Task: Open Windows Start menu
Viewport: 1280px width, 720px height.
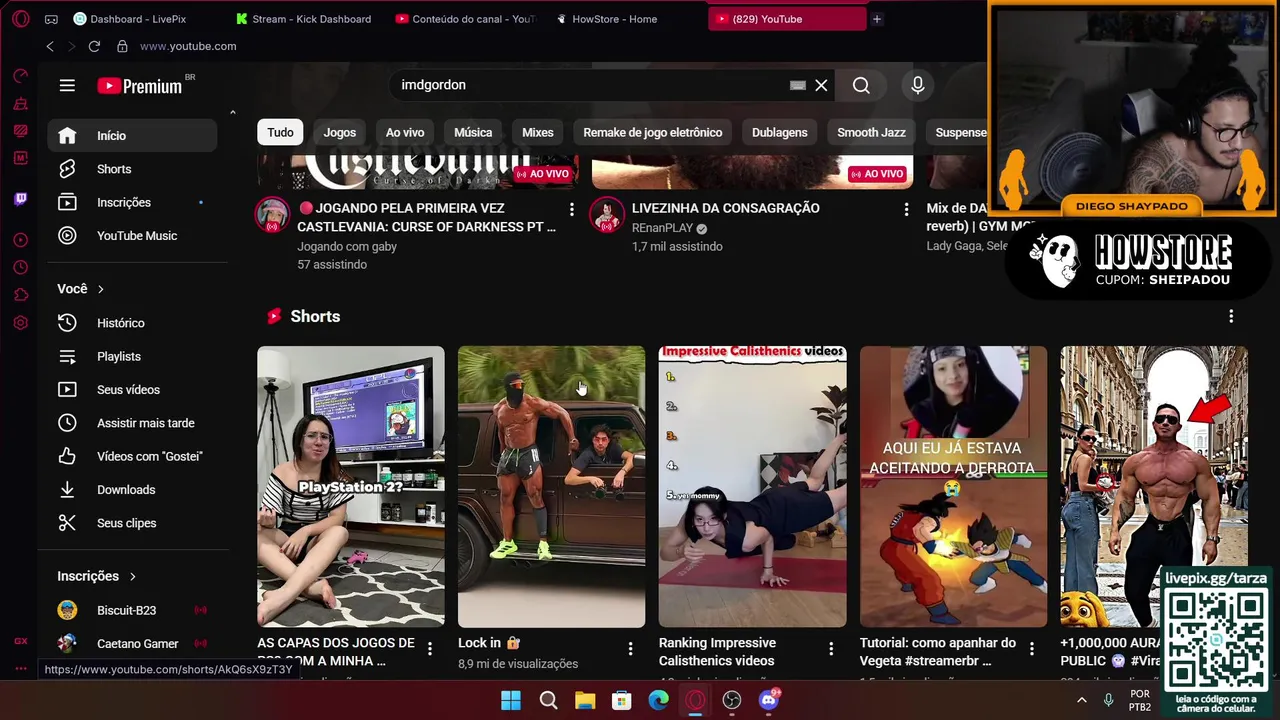Action: click(511, 700)
